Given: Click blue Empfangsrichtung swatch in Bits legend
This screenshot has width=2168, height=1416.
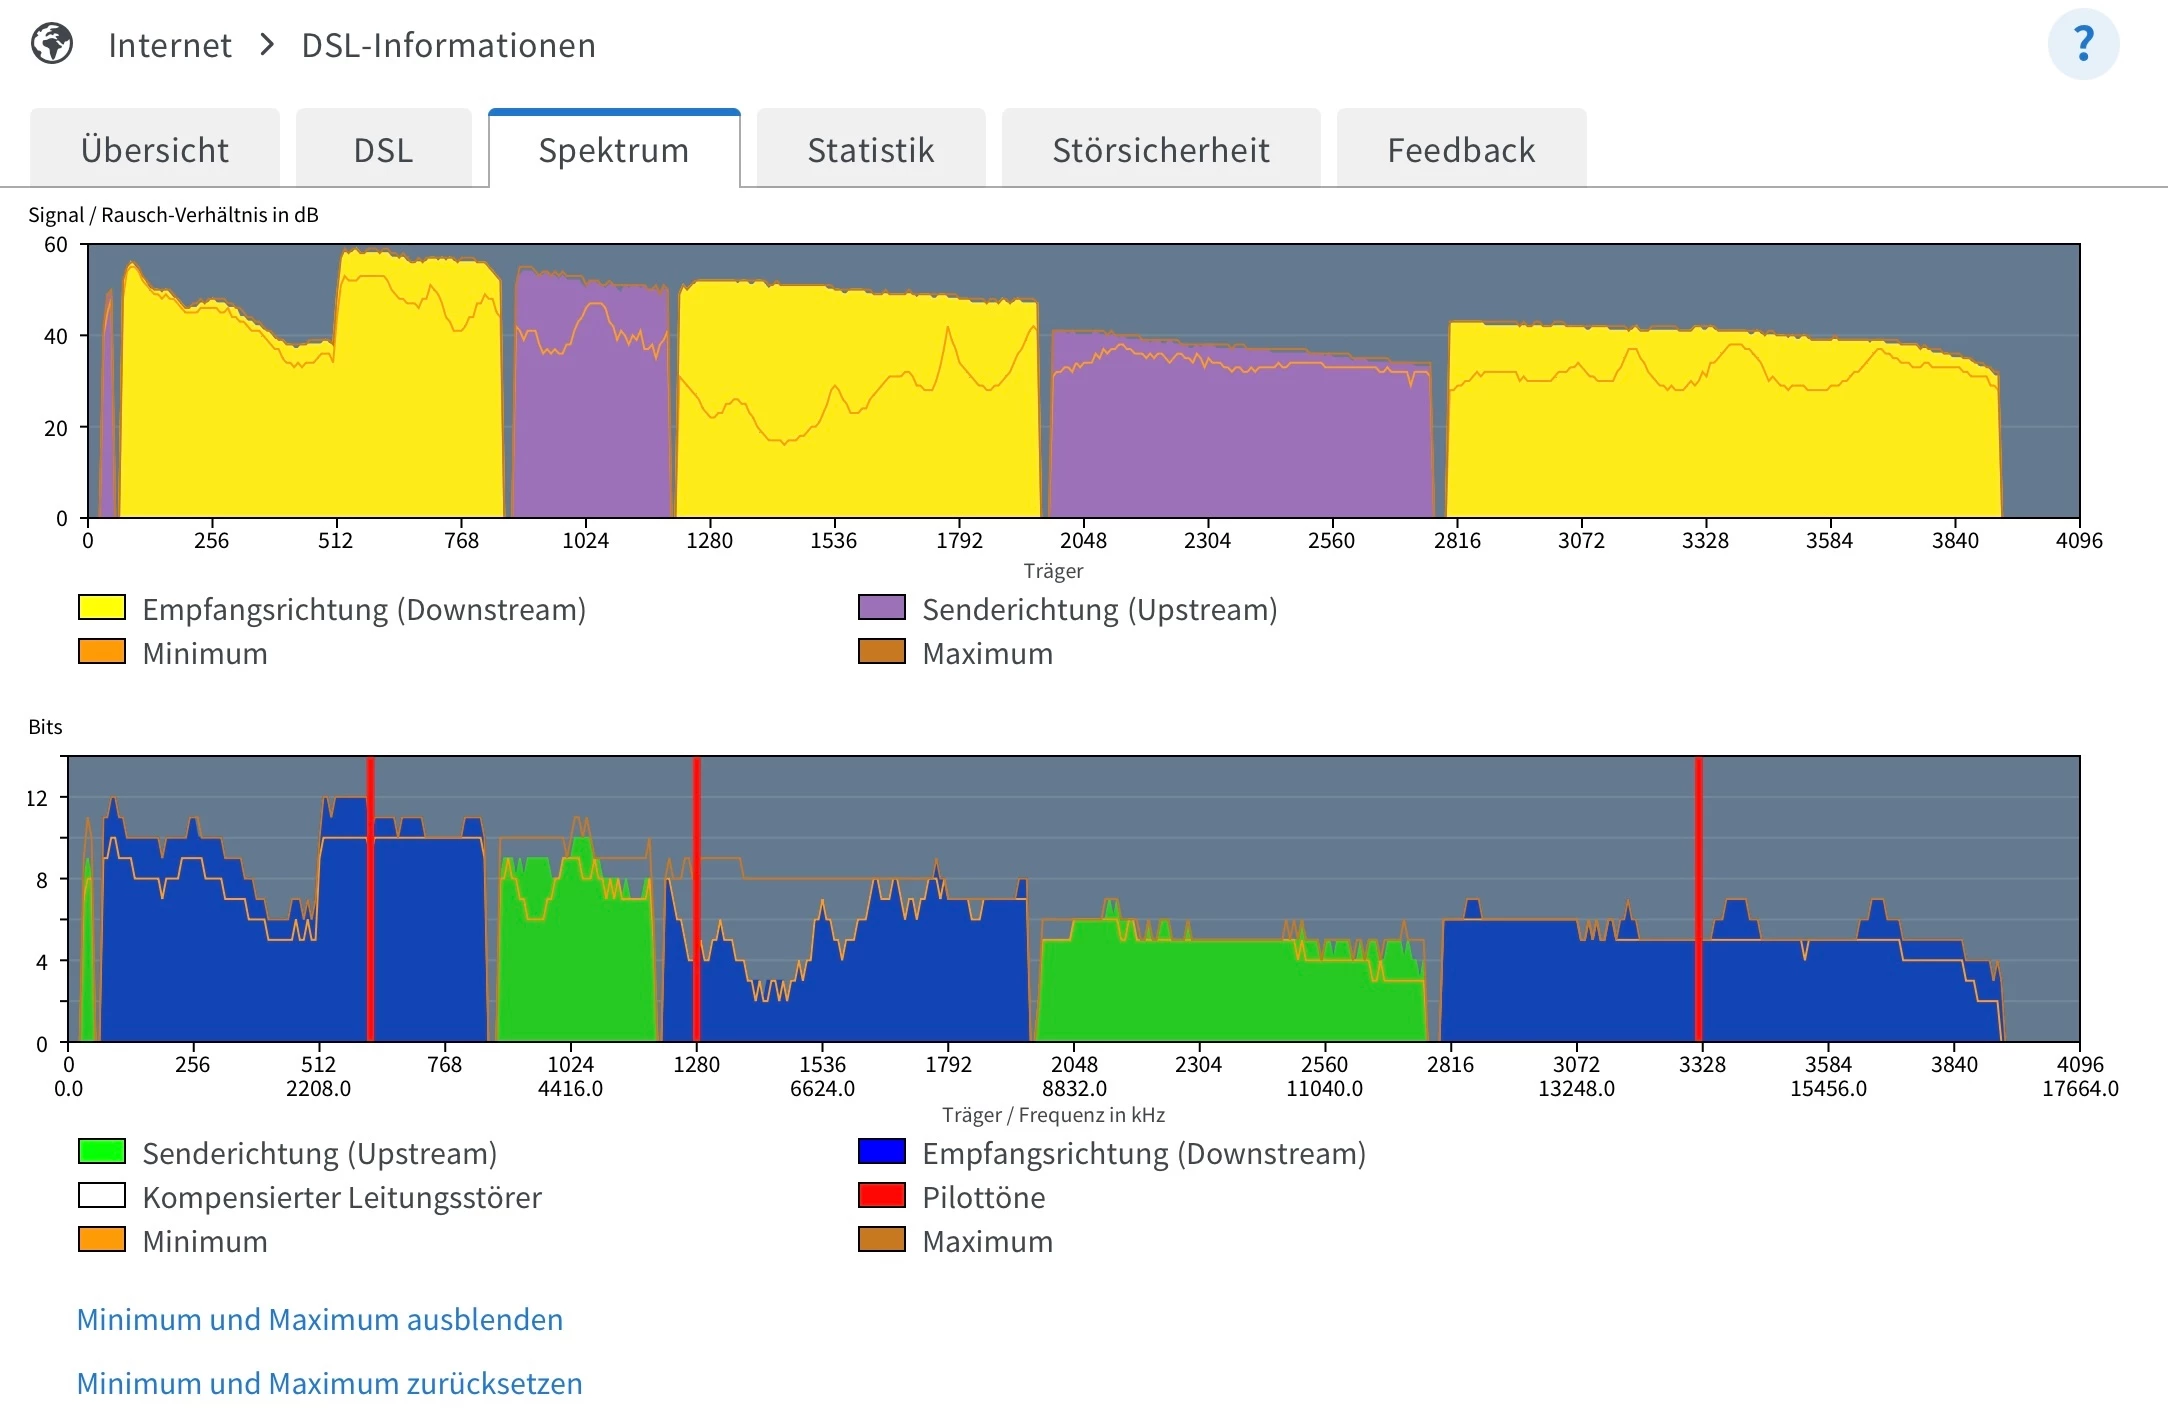Looking at the screenshot, I should (881, 1152).
